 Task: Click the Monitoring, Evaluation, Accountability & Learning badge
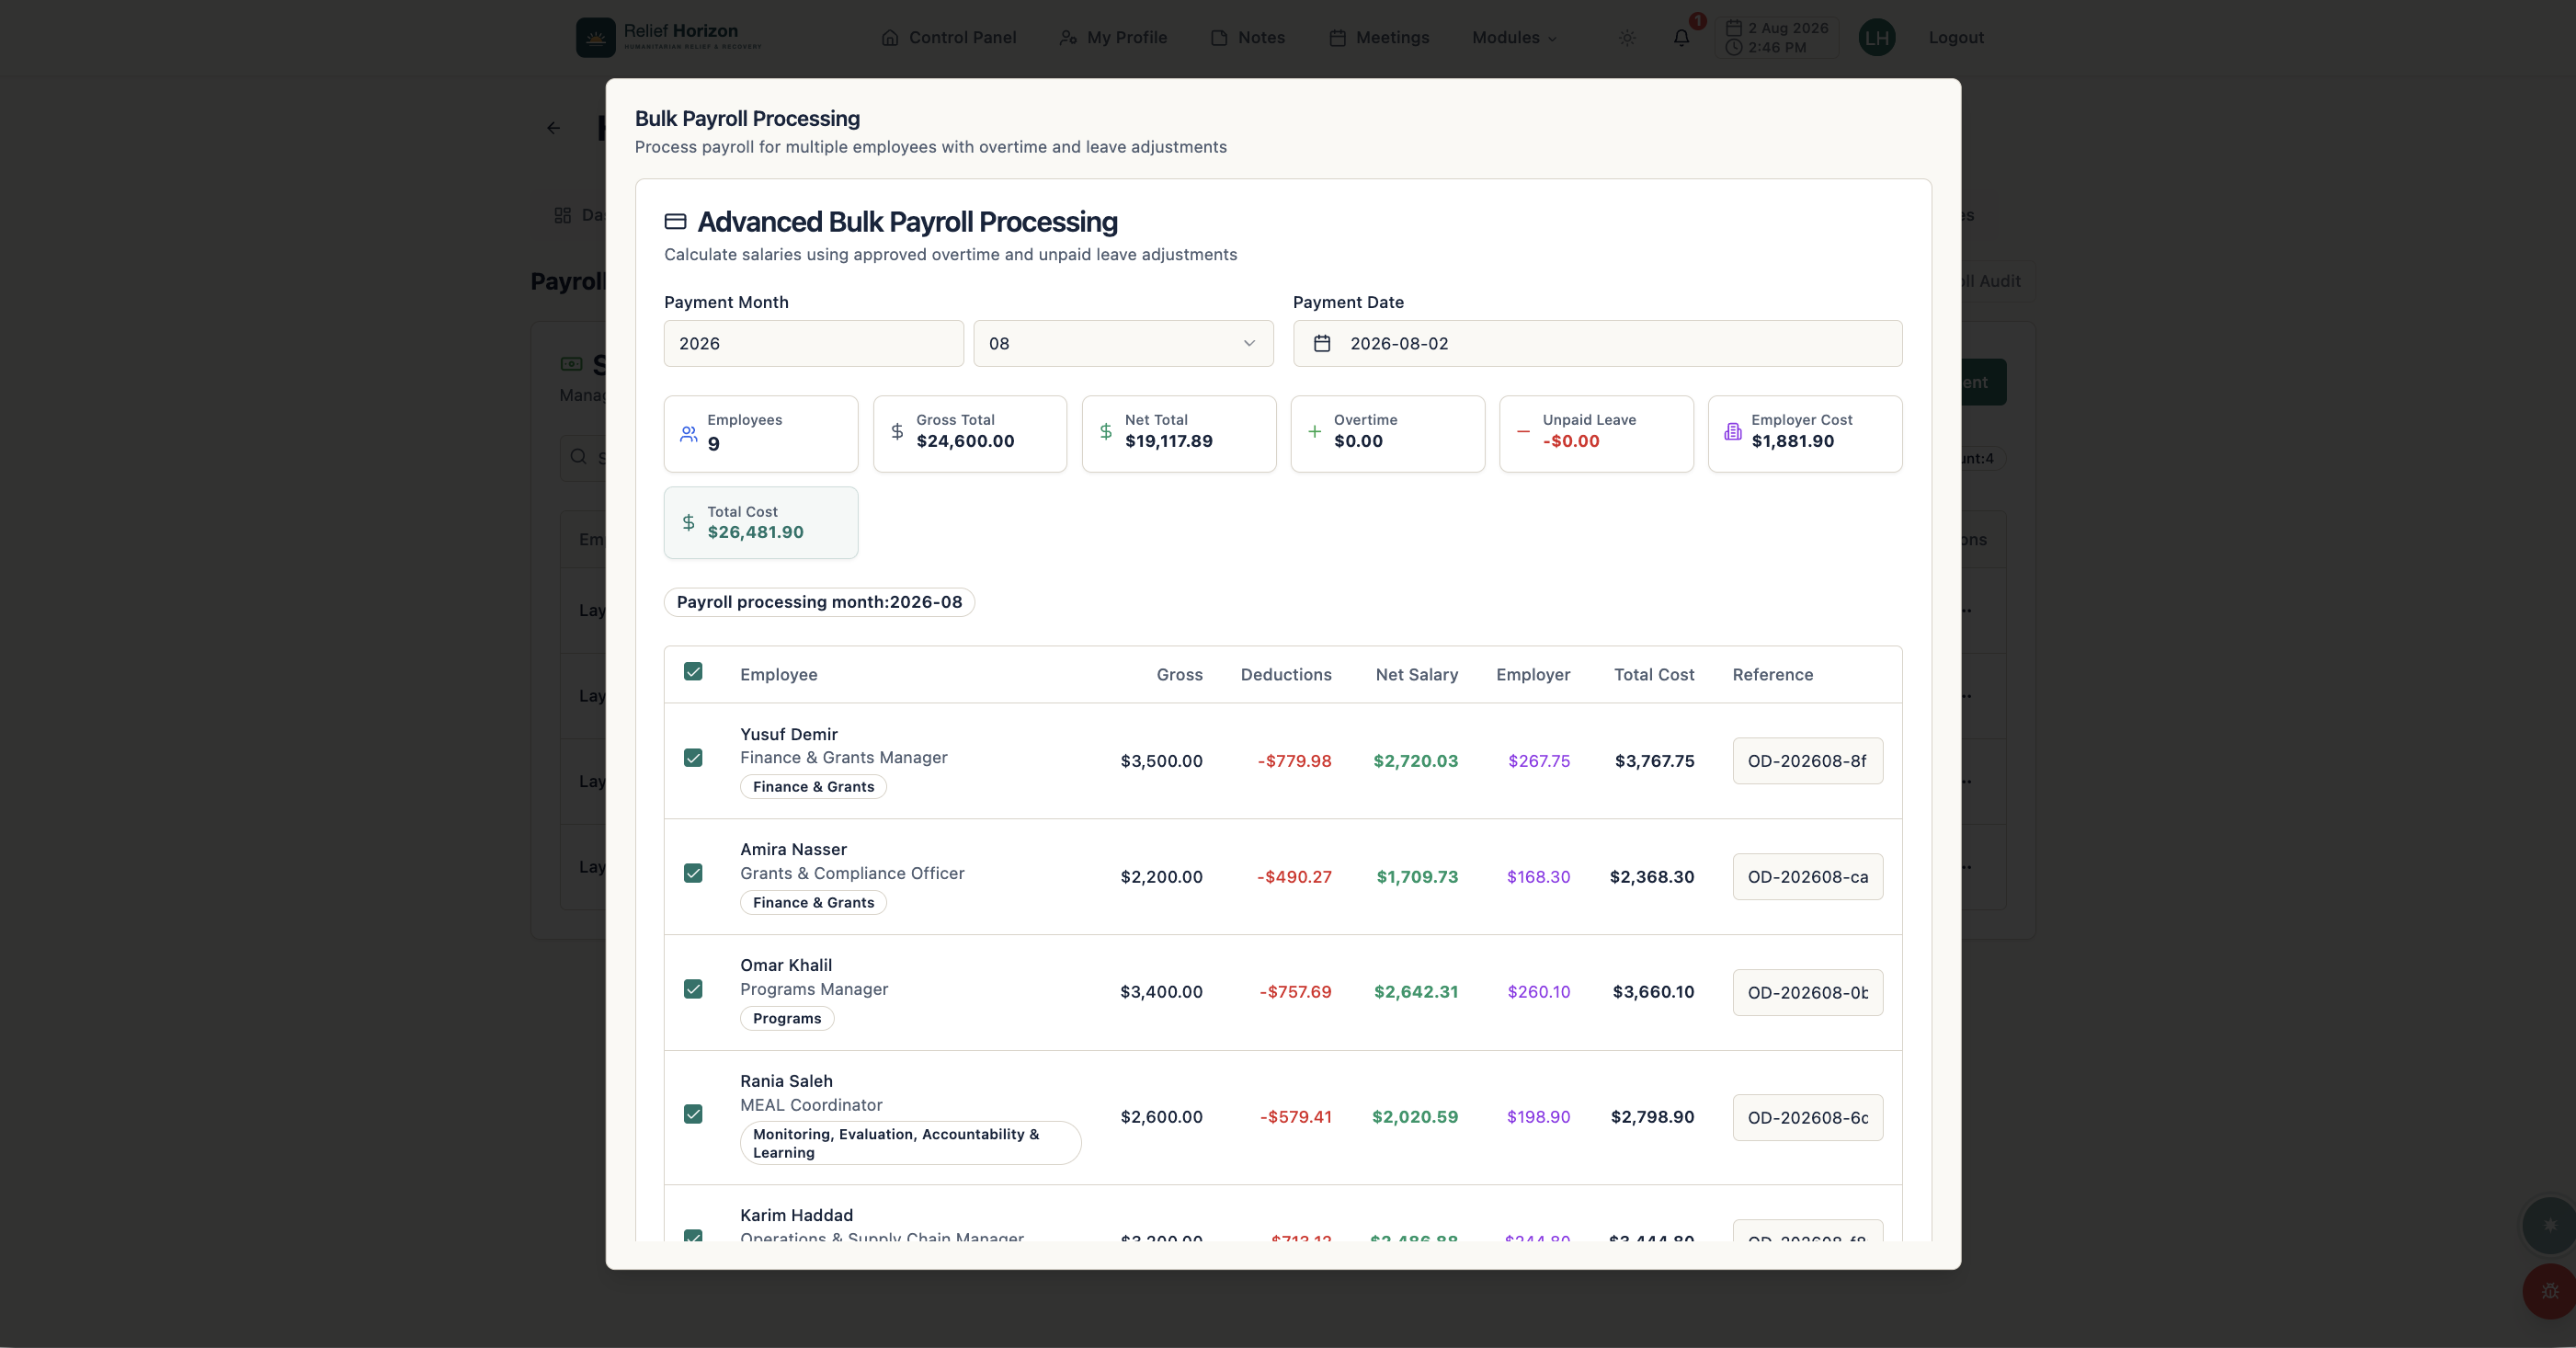(910, 1143)
